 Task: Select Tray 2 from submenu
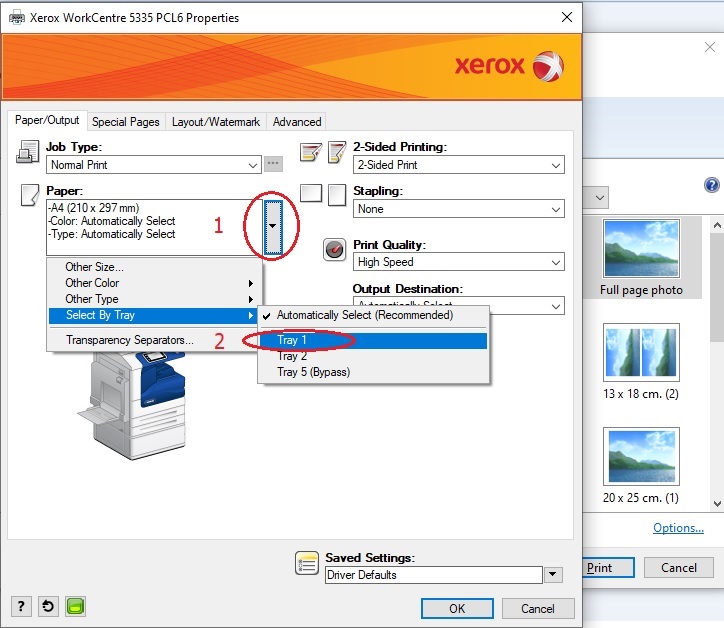click(x=373, y=356)
